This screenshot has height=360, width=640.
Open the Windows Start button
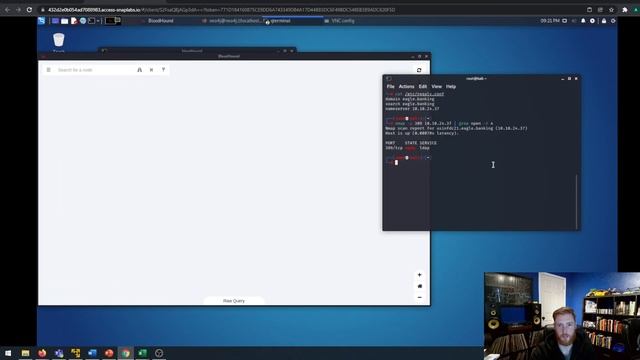click(x=8, y=353)
